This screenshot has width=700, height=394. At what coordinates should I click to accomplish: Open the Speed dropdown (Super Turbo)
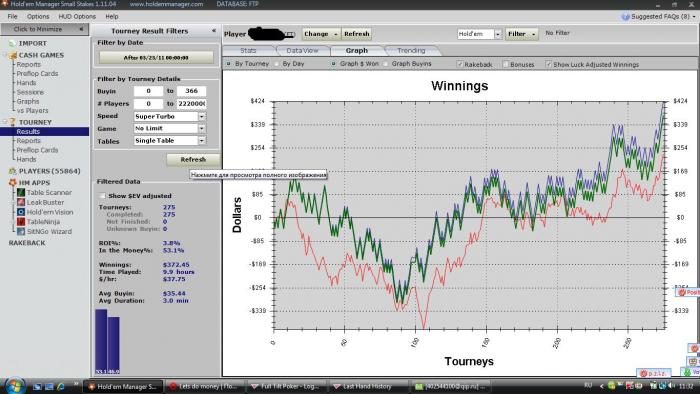(202, 116)
